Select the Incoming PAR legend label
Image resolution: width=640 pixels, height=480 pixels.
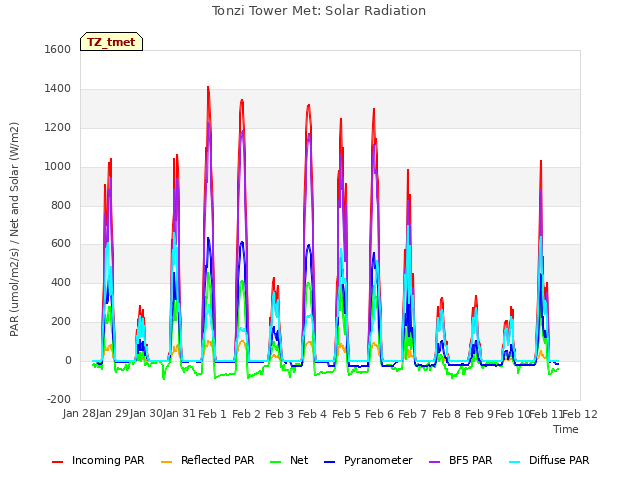[108, 460]
